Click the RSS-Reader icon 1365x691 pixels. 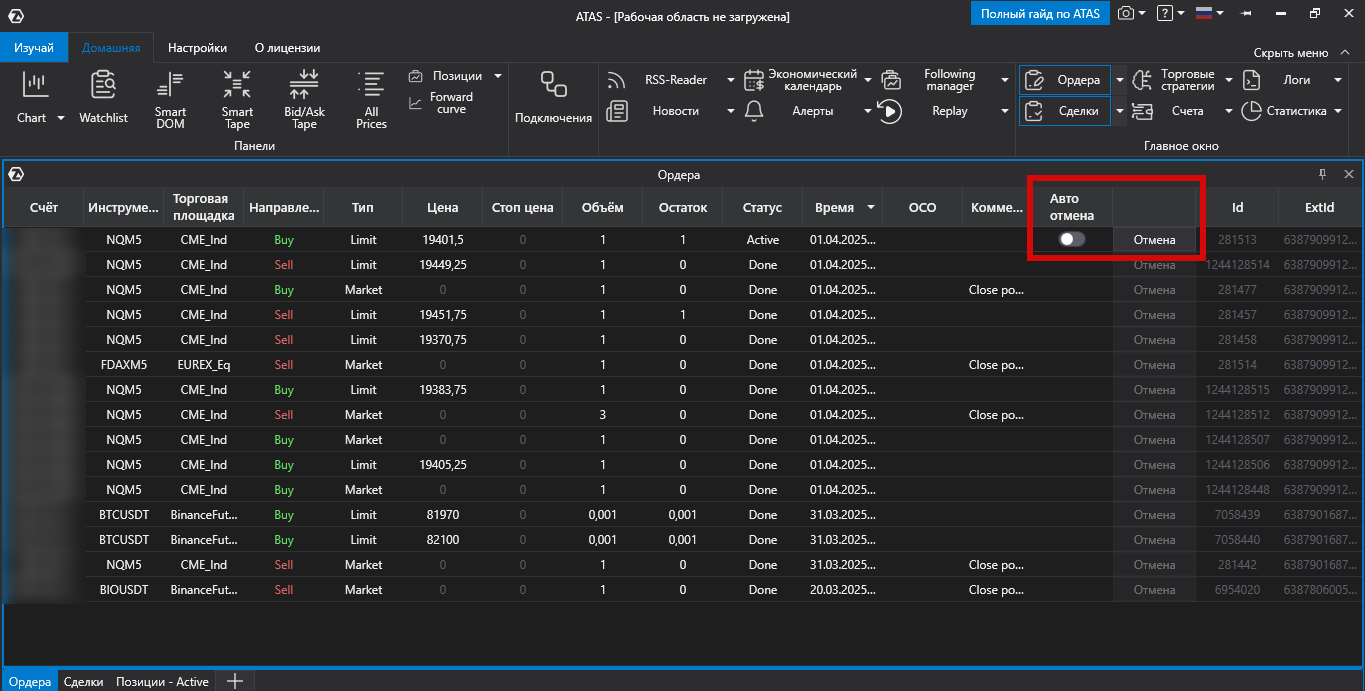click(617, 80)
